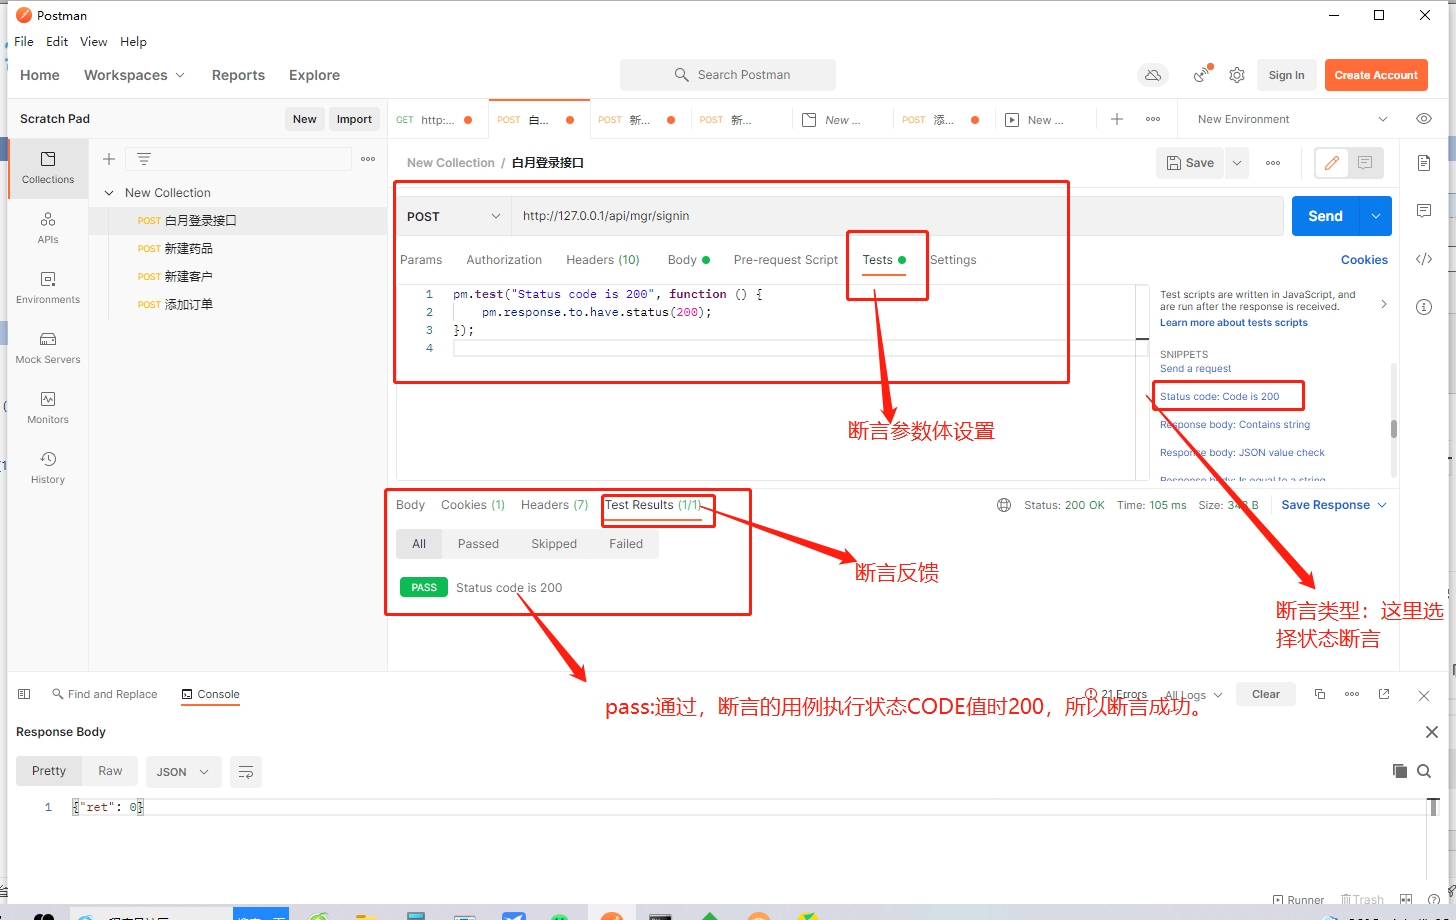The height and width of the screenshot is (920, 1456).
Task: Copy console logs icon next to Clear
Action: (1320, 694)
